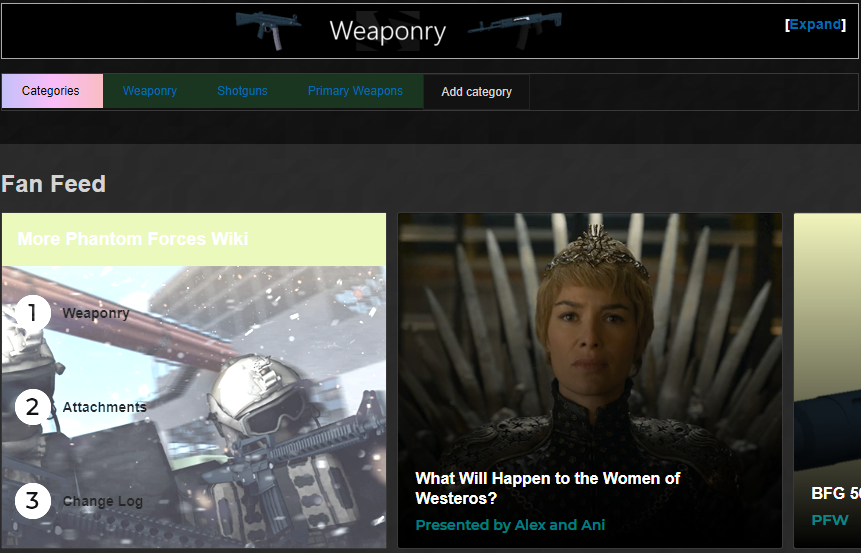The width and height of the screenshot is (861, 553).
Task: Click the PFW label under BFG 50
Action: [x=829, y=520]
